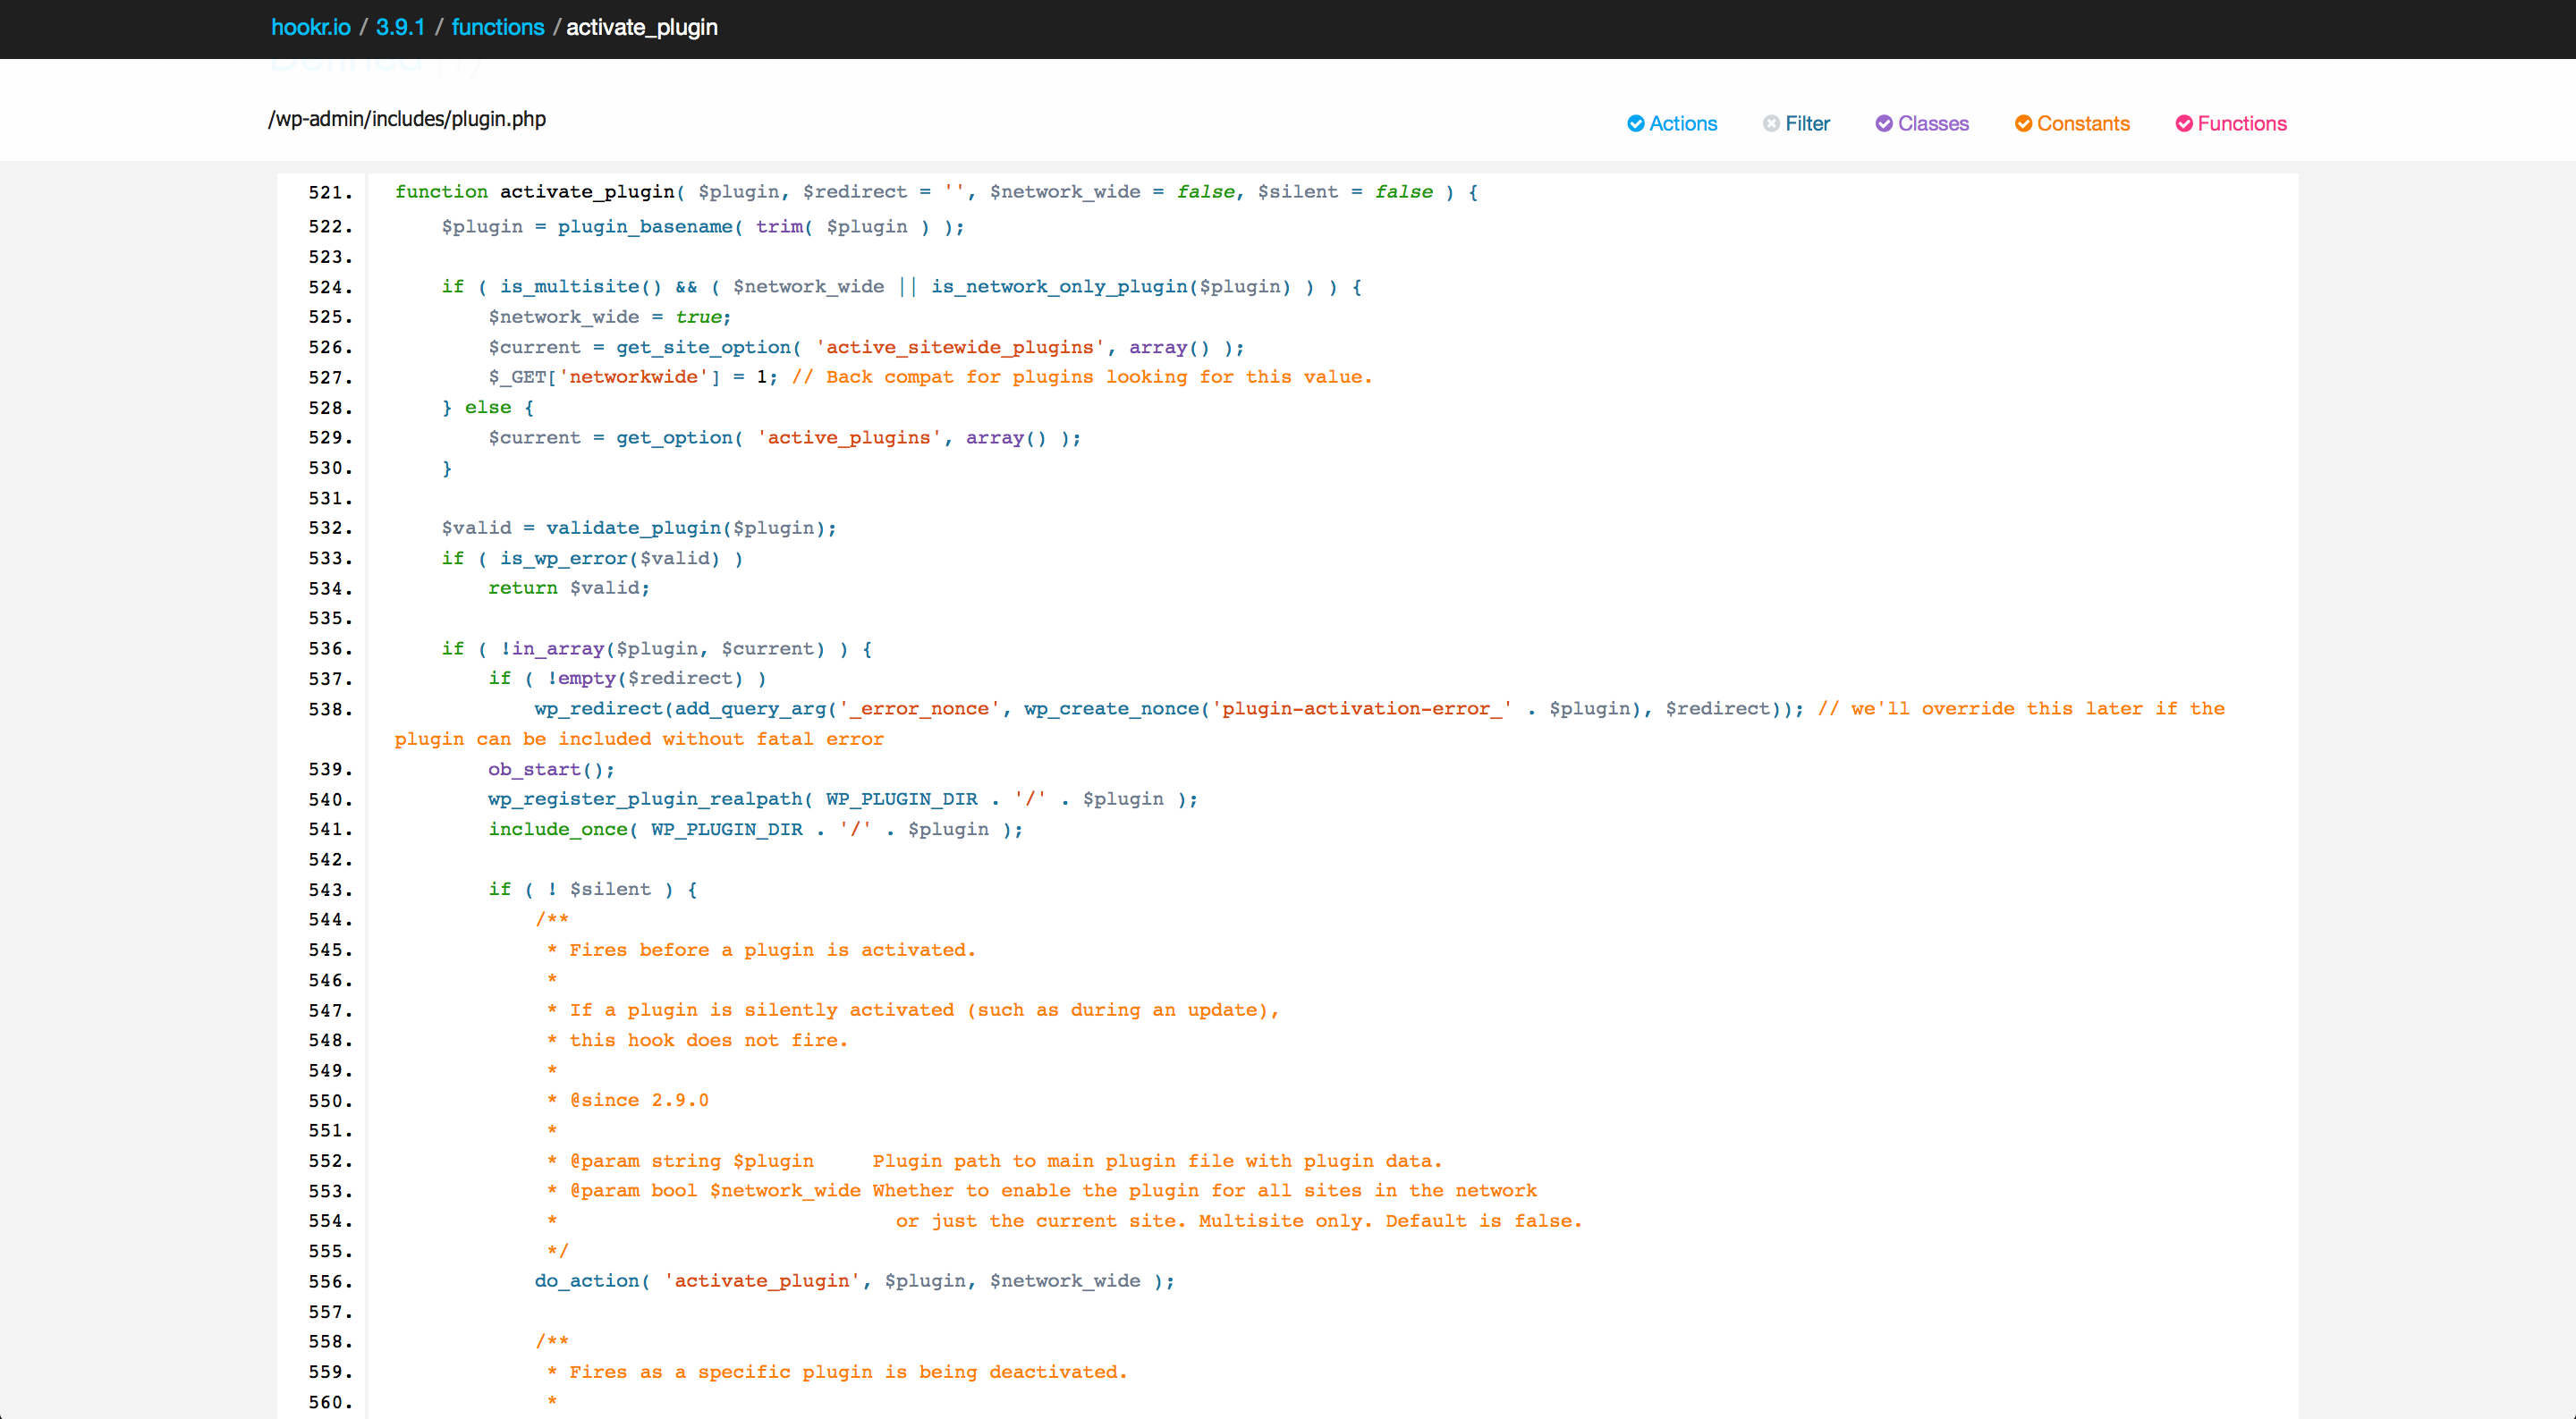This screenshot has width=2576, height=1419.
Task: Follow is_network_only_plugin link on line 524
Action: coord(1058,287)
